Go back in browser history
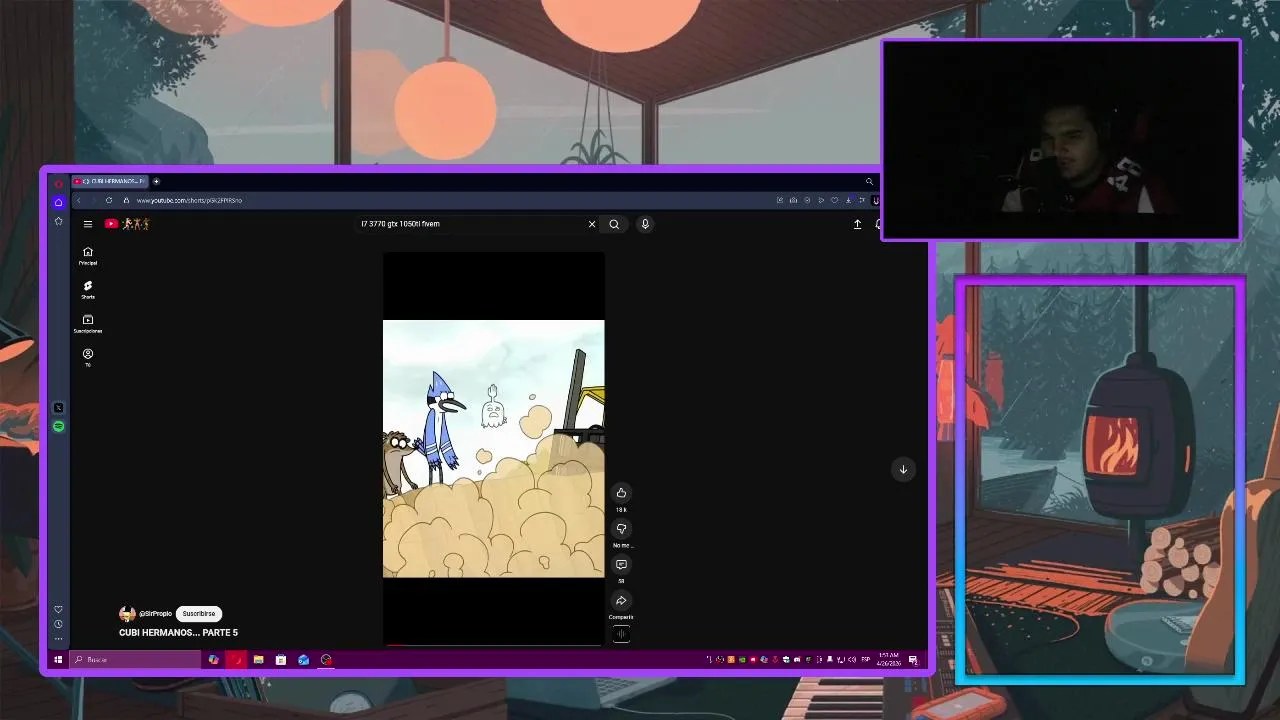The height and width of the screenshot is (720, 1280). pyautogui.click(x=79, y=200)
